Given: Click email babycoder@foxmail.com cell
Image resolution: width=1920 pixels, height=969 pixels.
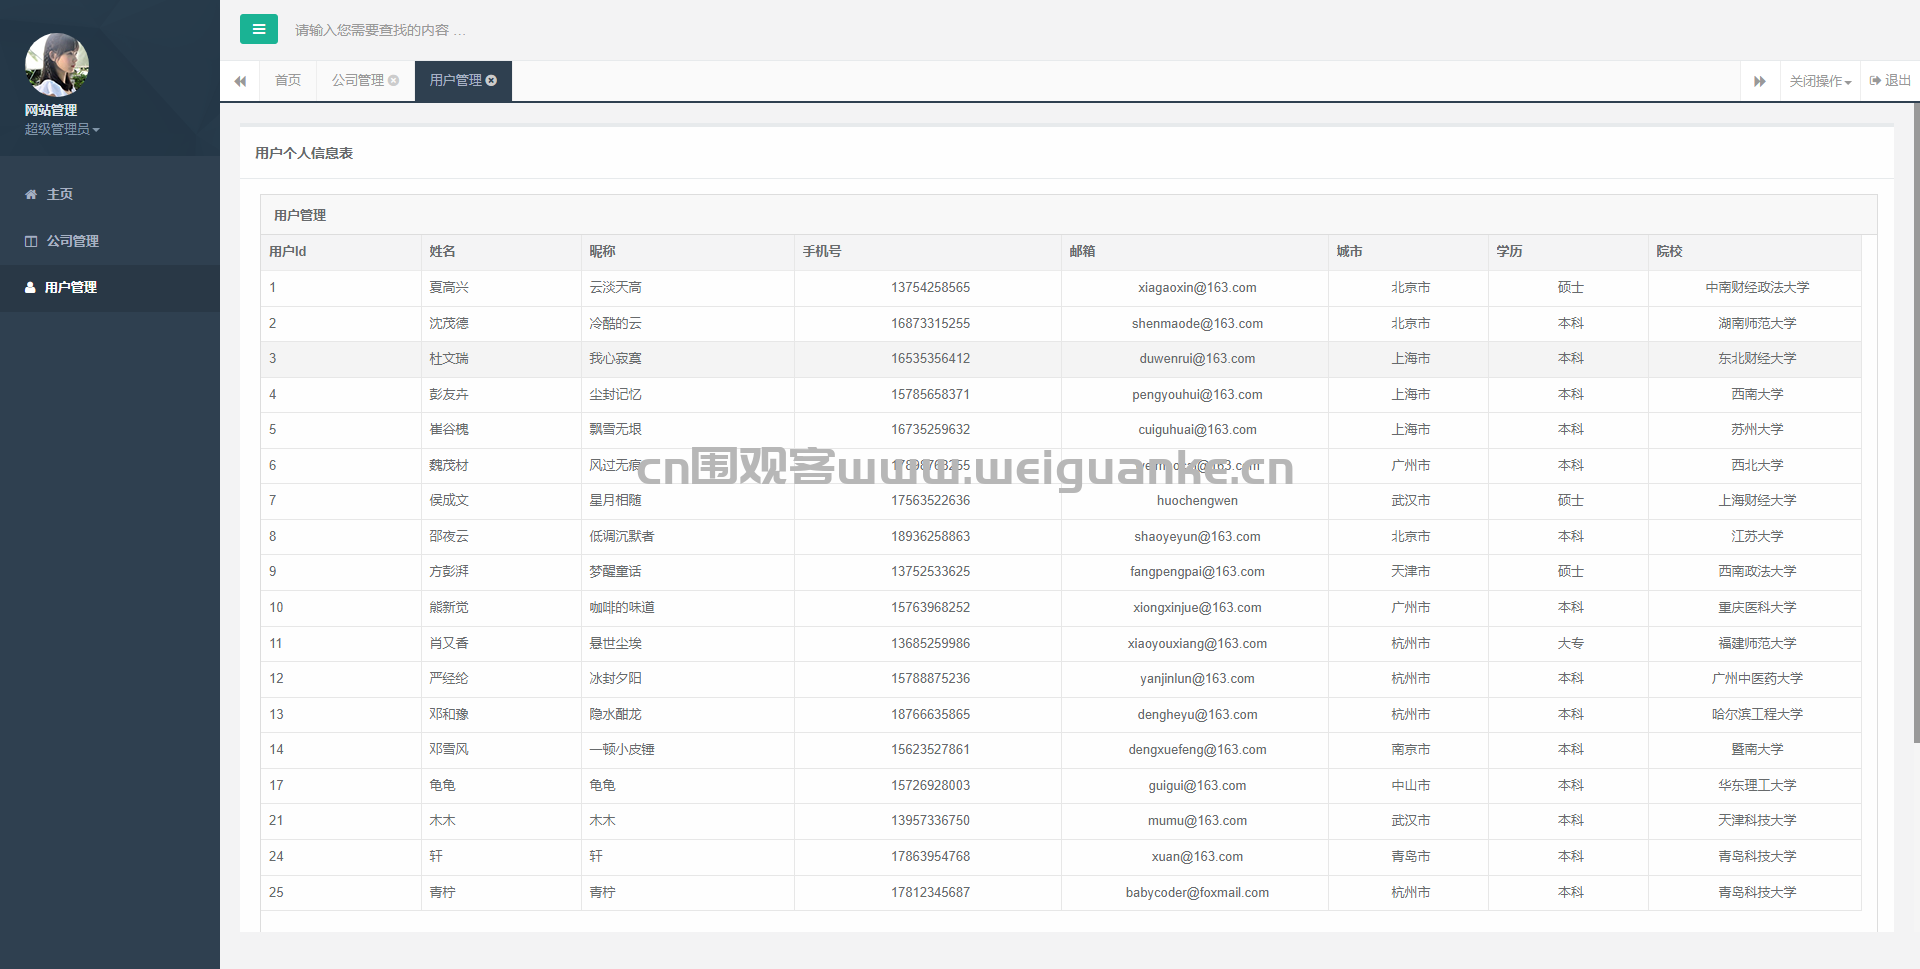Looking at the screenshot, I should tap(1197, 892).
